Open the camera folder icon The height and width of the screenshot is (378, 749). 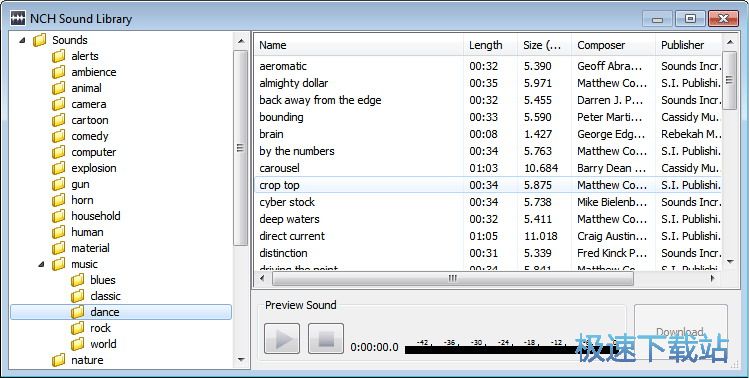pos(59,104)
